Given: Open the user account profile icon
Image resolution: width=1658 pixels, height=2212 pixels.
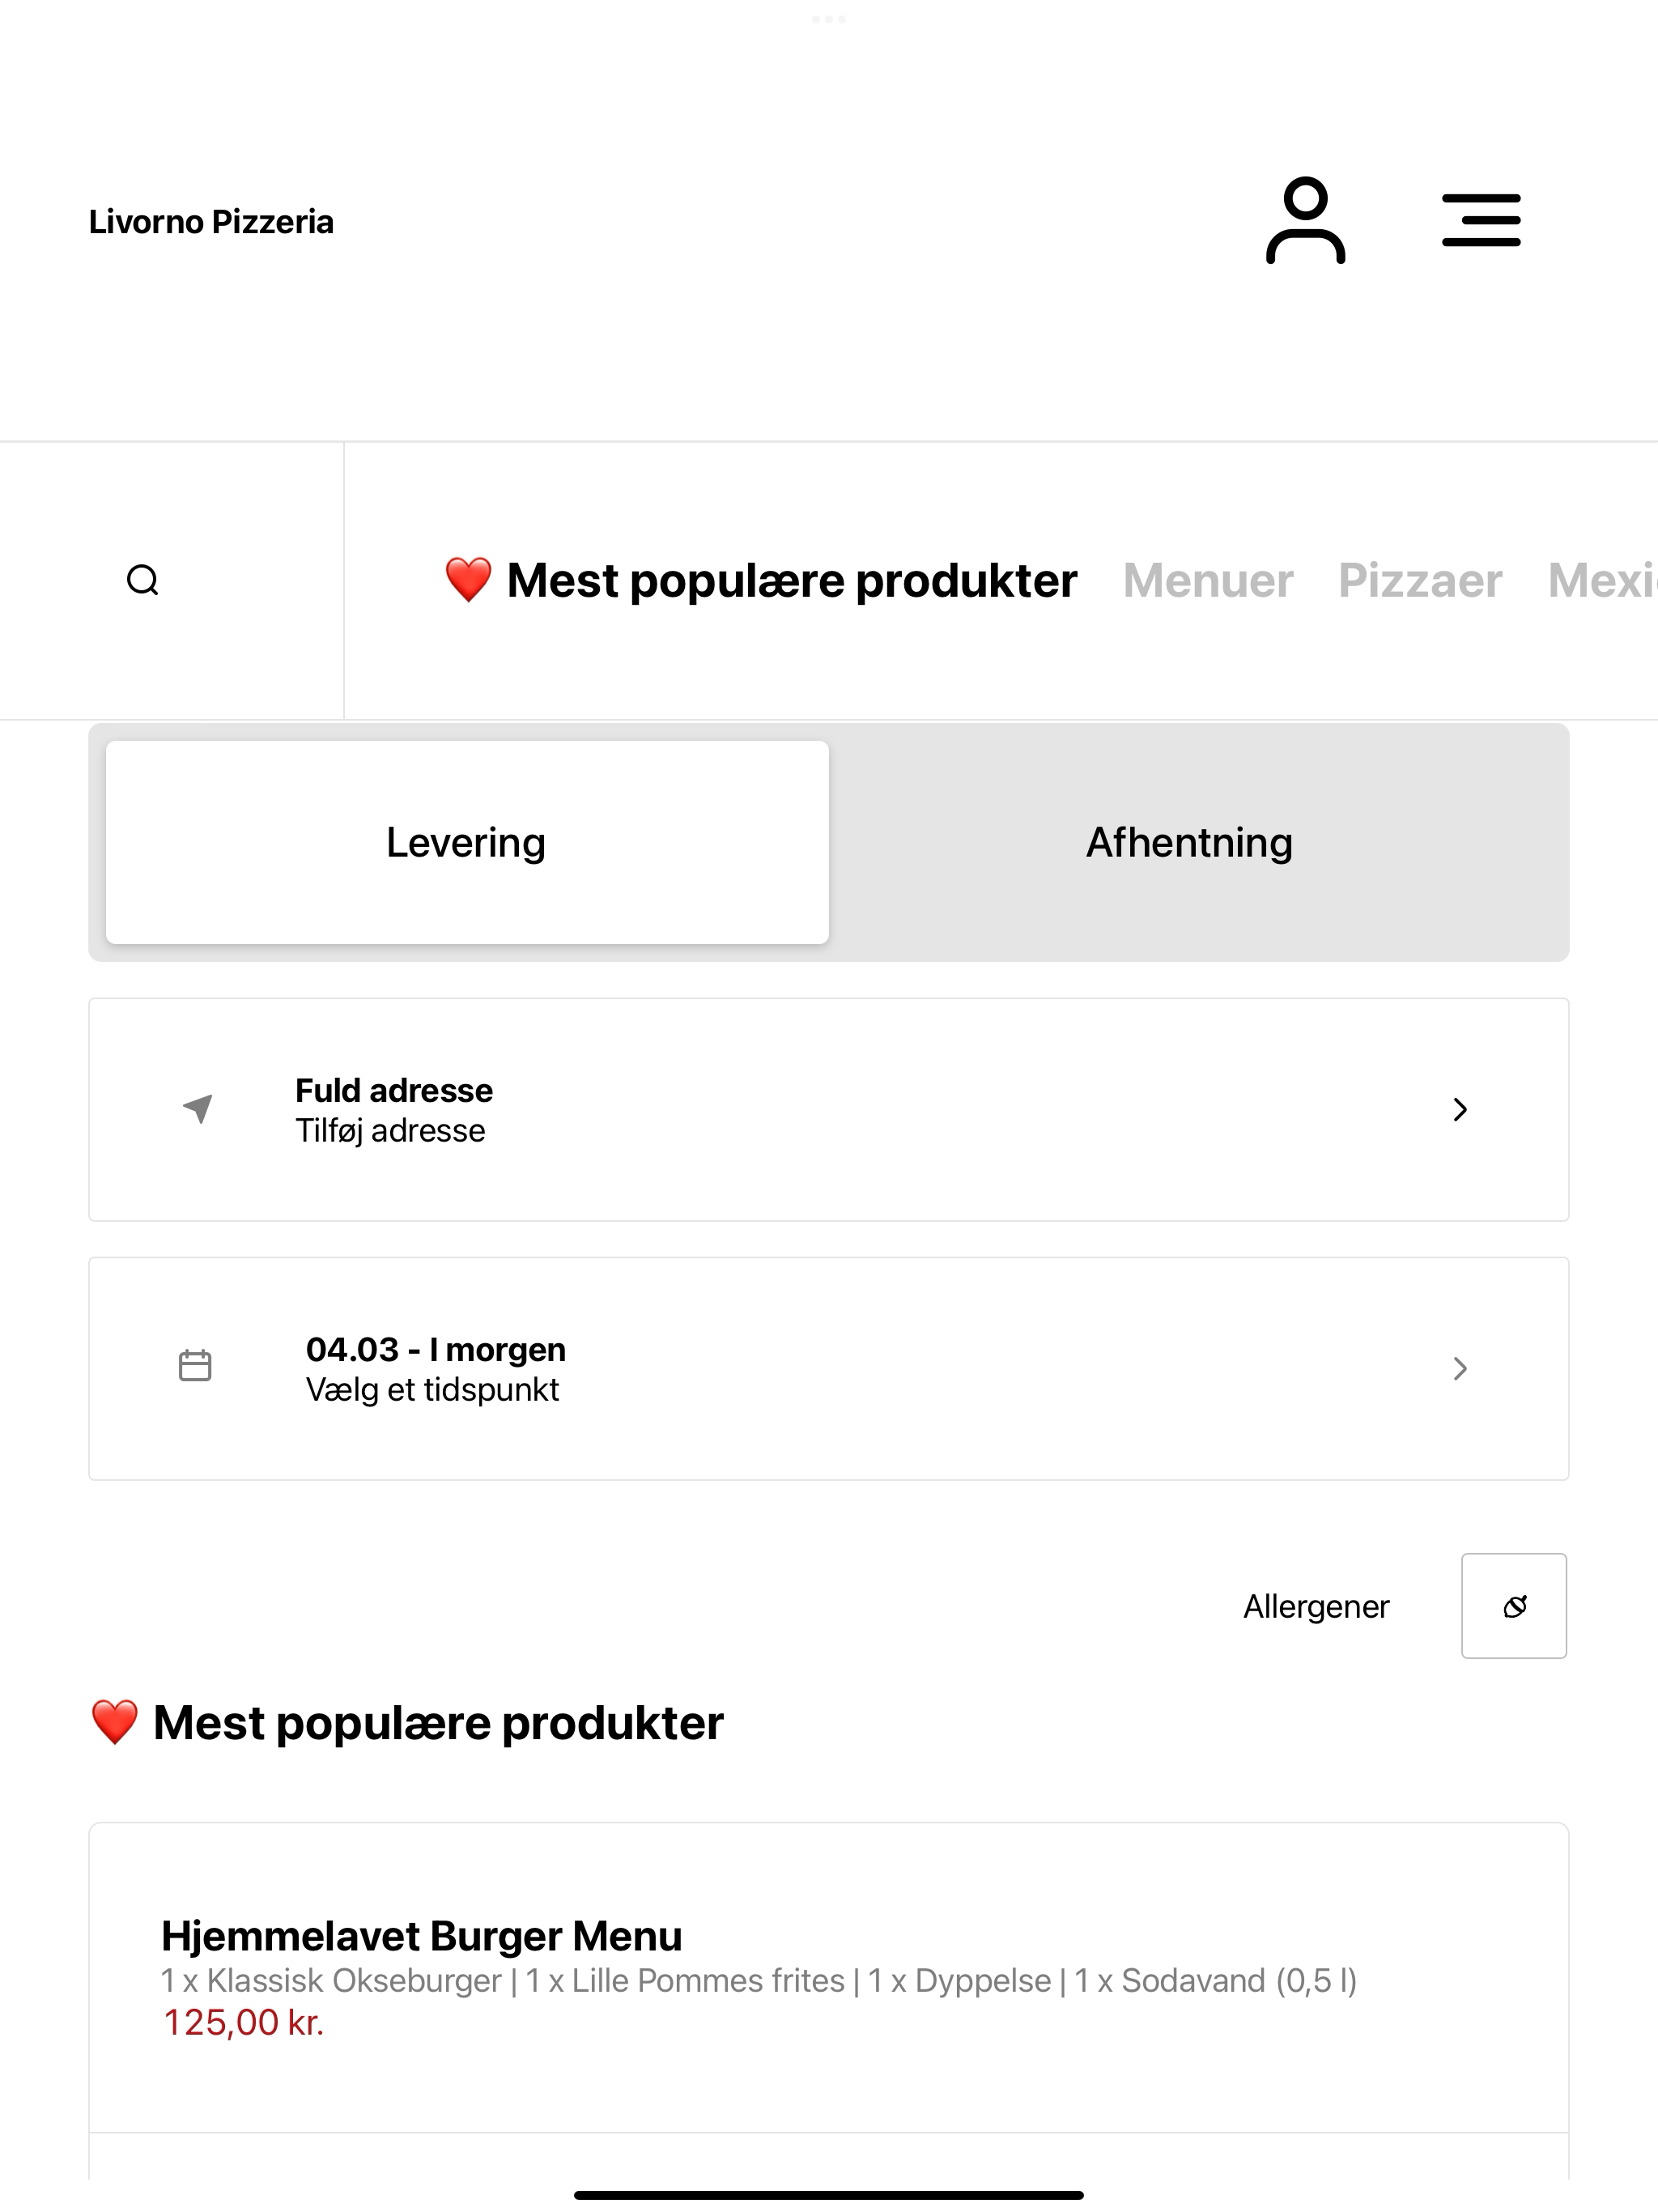Looking at the screenshot, I should coord(1305,220).
